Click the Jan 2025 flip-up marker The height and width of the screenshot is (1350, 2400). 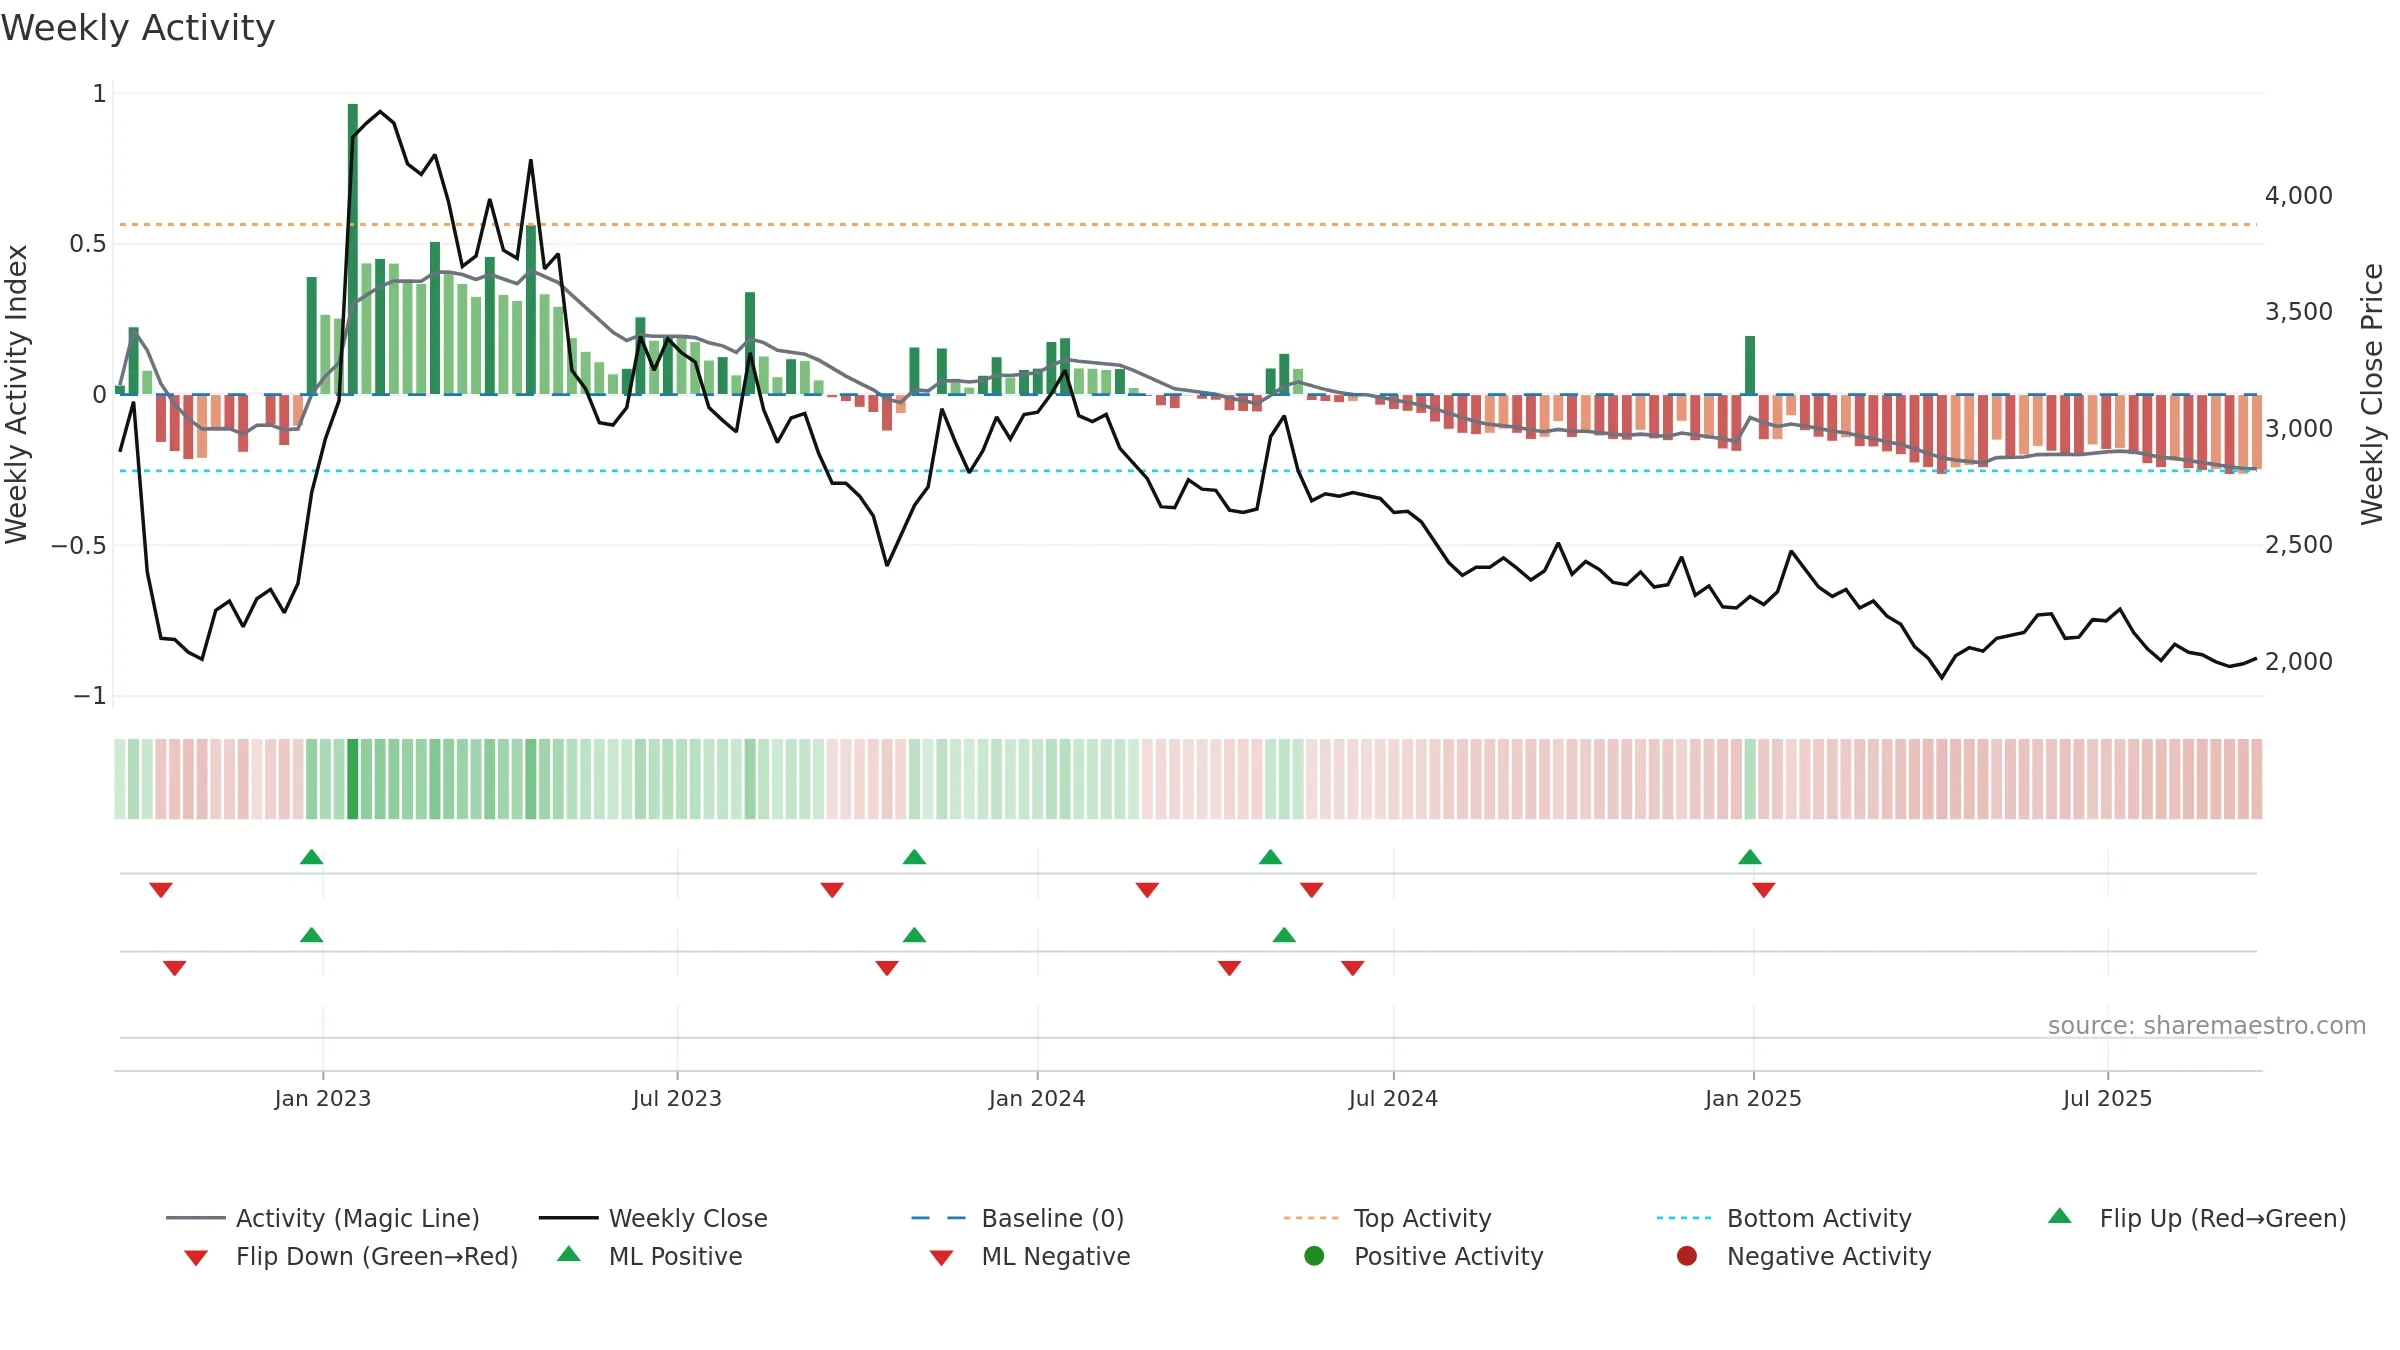(x=1750, y=857)
